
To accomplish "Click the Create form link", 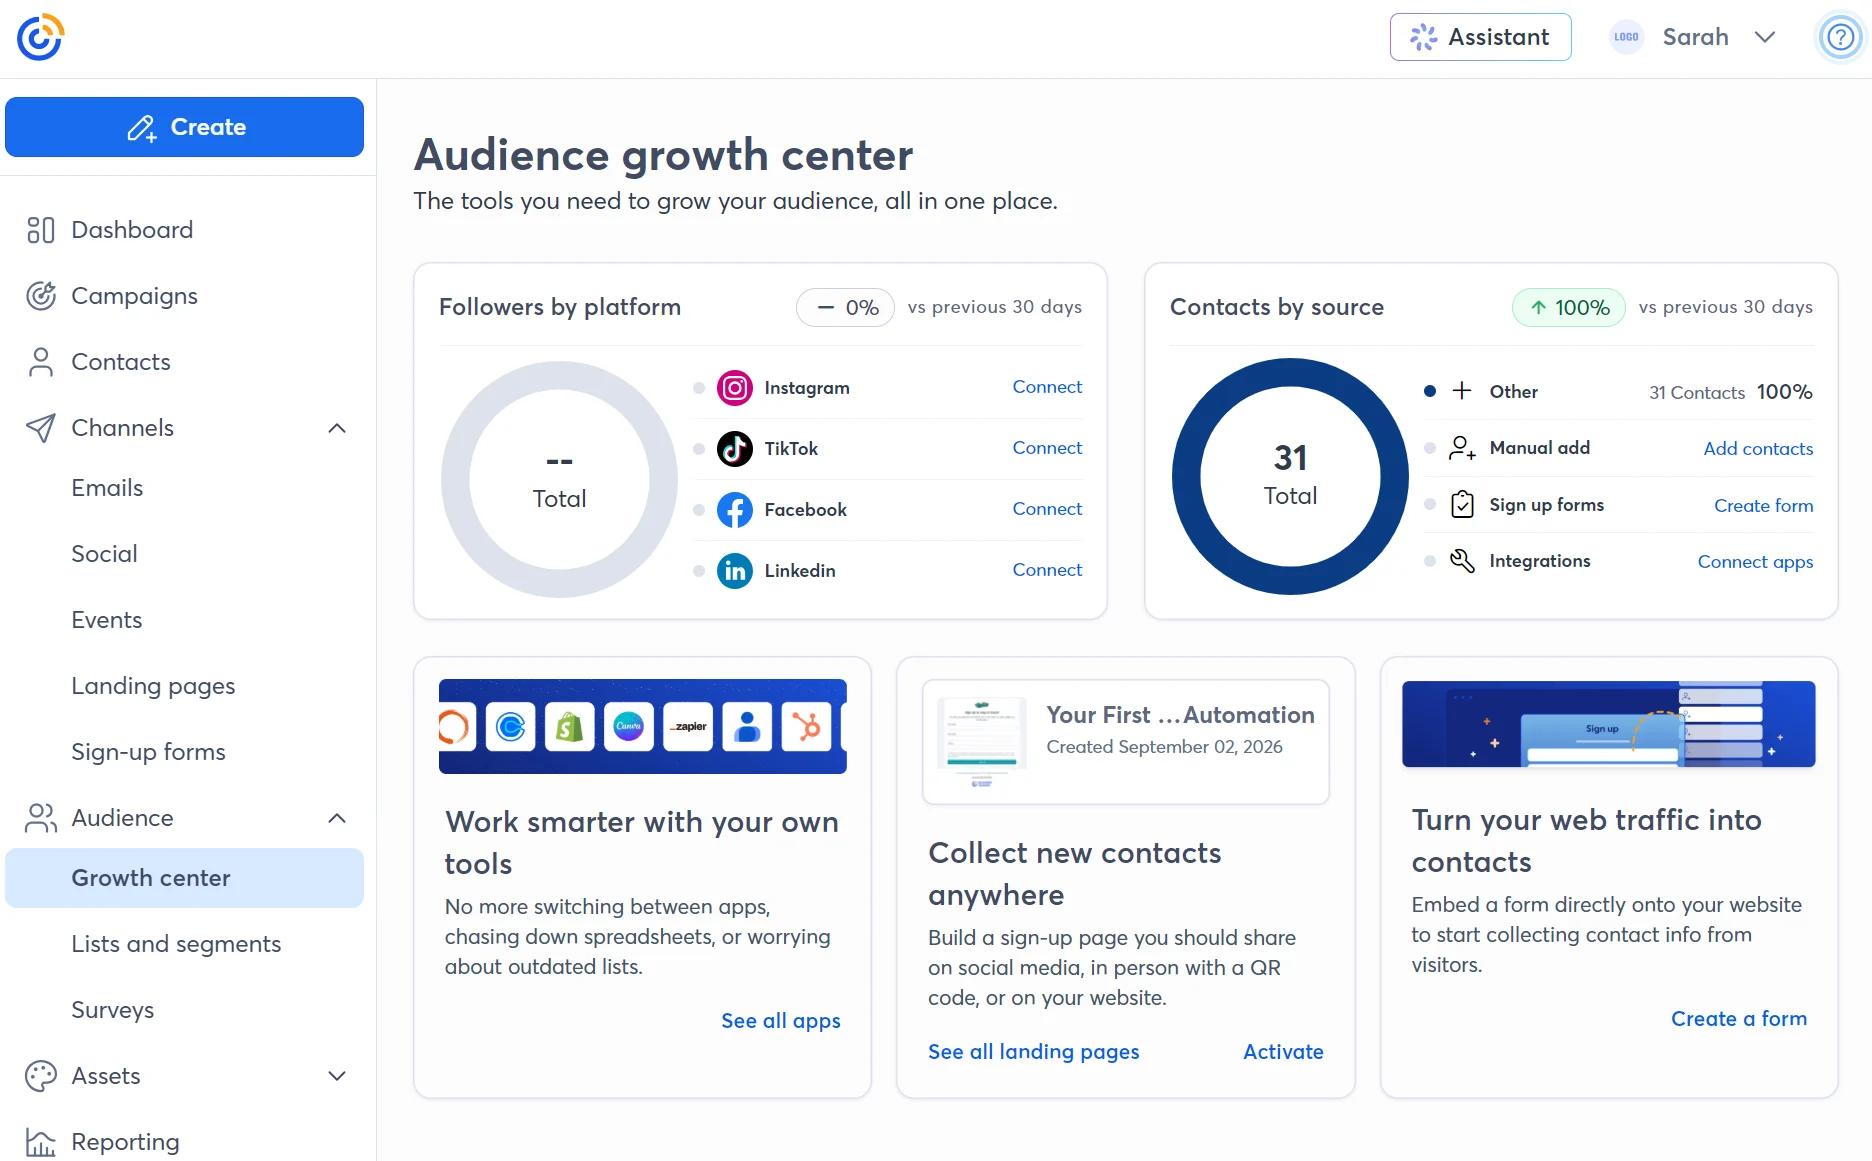I will click(x=1763, y=506).
